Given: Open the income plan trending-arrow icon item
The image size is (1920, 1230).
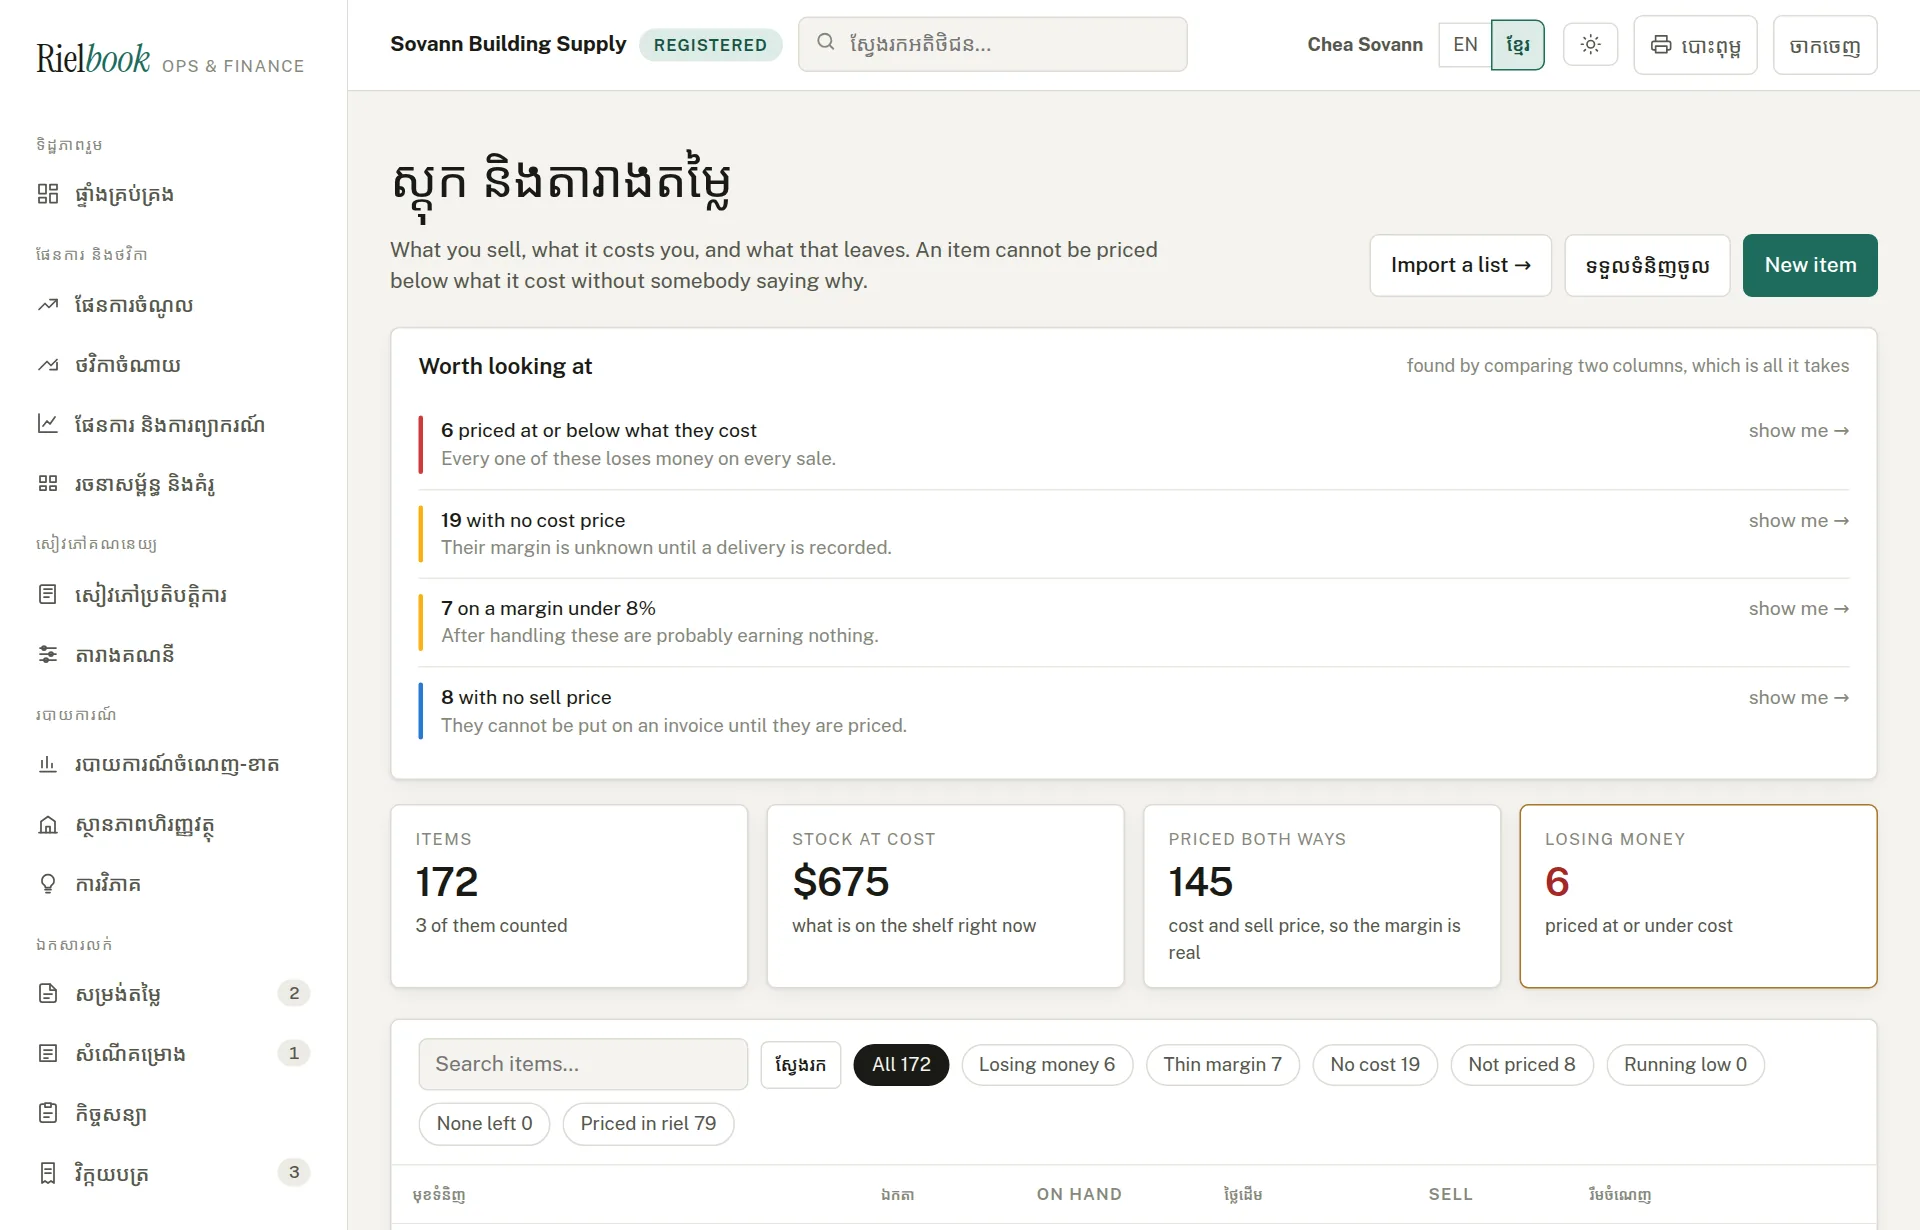Looking at the screenshot, I should pos(48,305).
